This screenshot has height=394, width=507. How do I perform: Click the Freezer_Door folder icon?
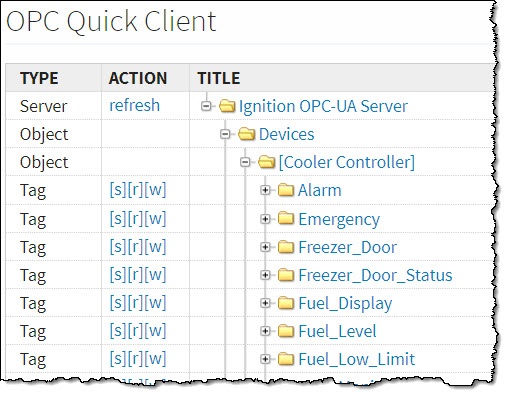[x=286, y=247]
